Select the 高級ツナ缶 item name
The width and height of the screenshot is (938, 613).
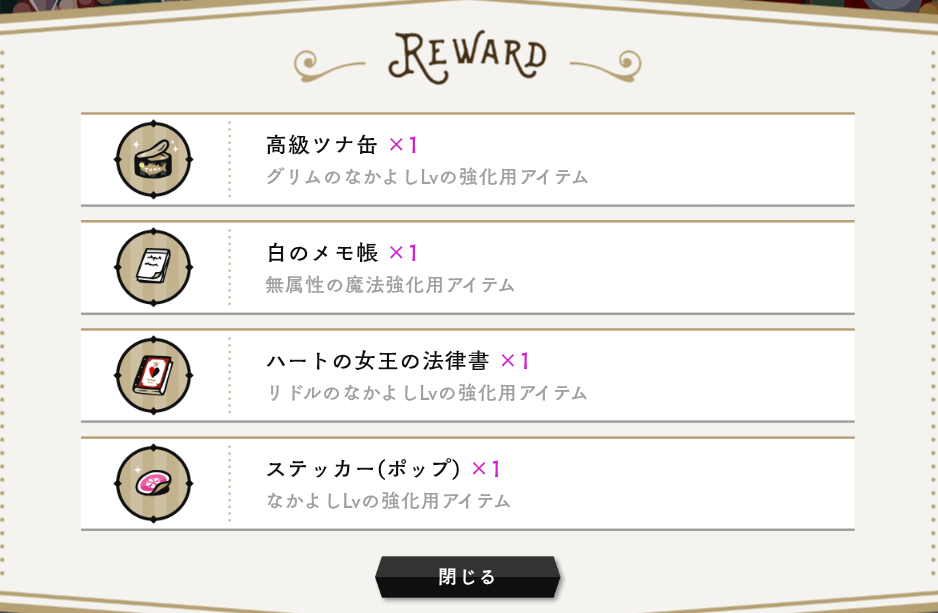[322, 145]
